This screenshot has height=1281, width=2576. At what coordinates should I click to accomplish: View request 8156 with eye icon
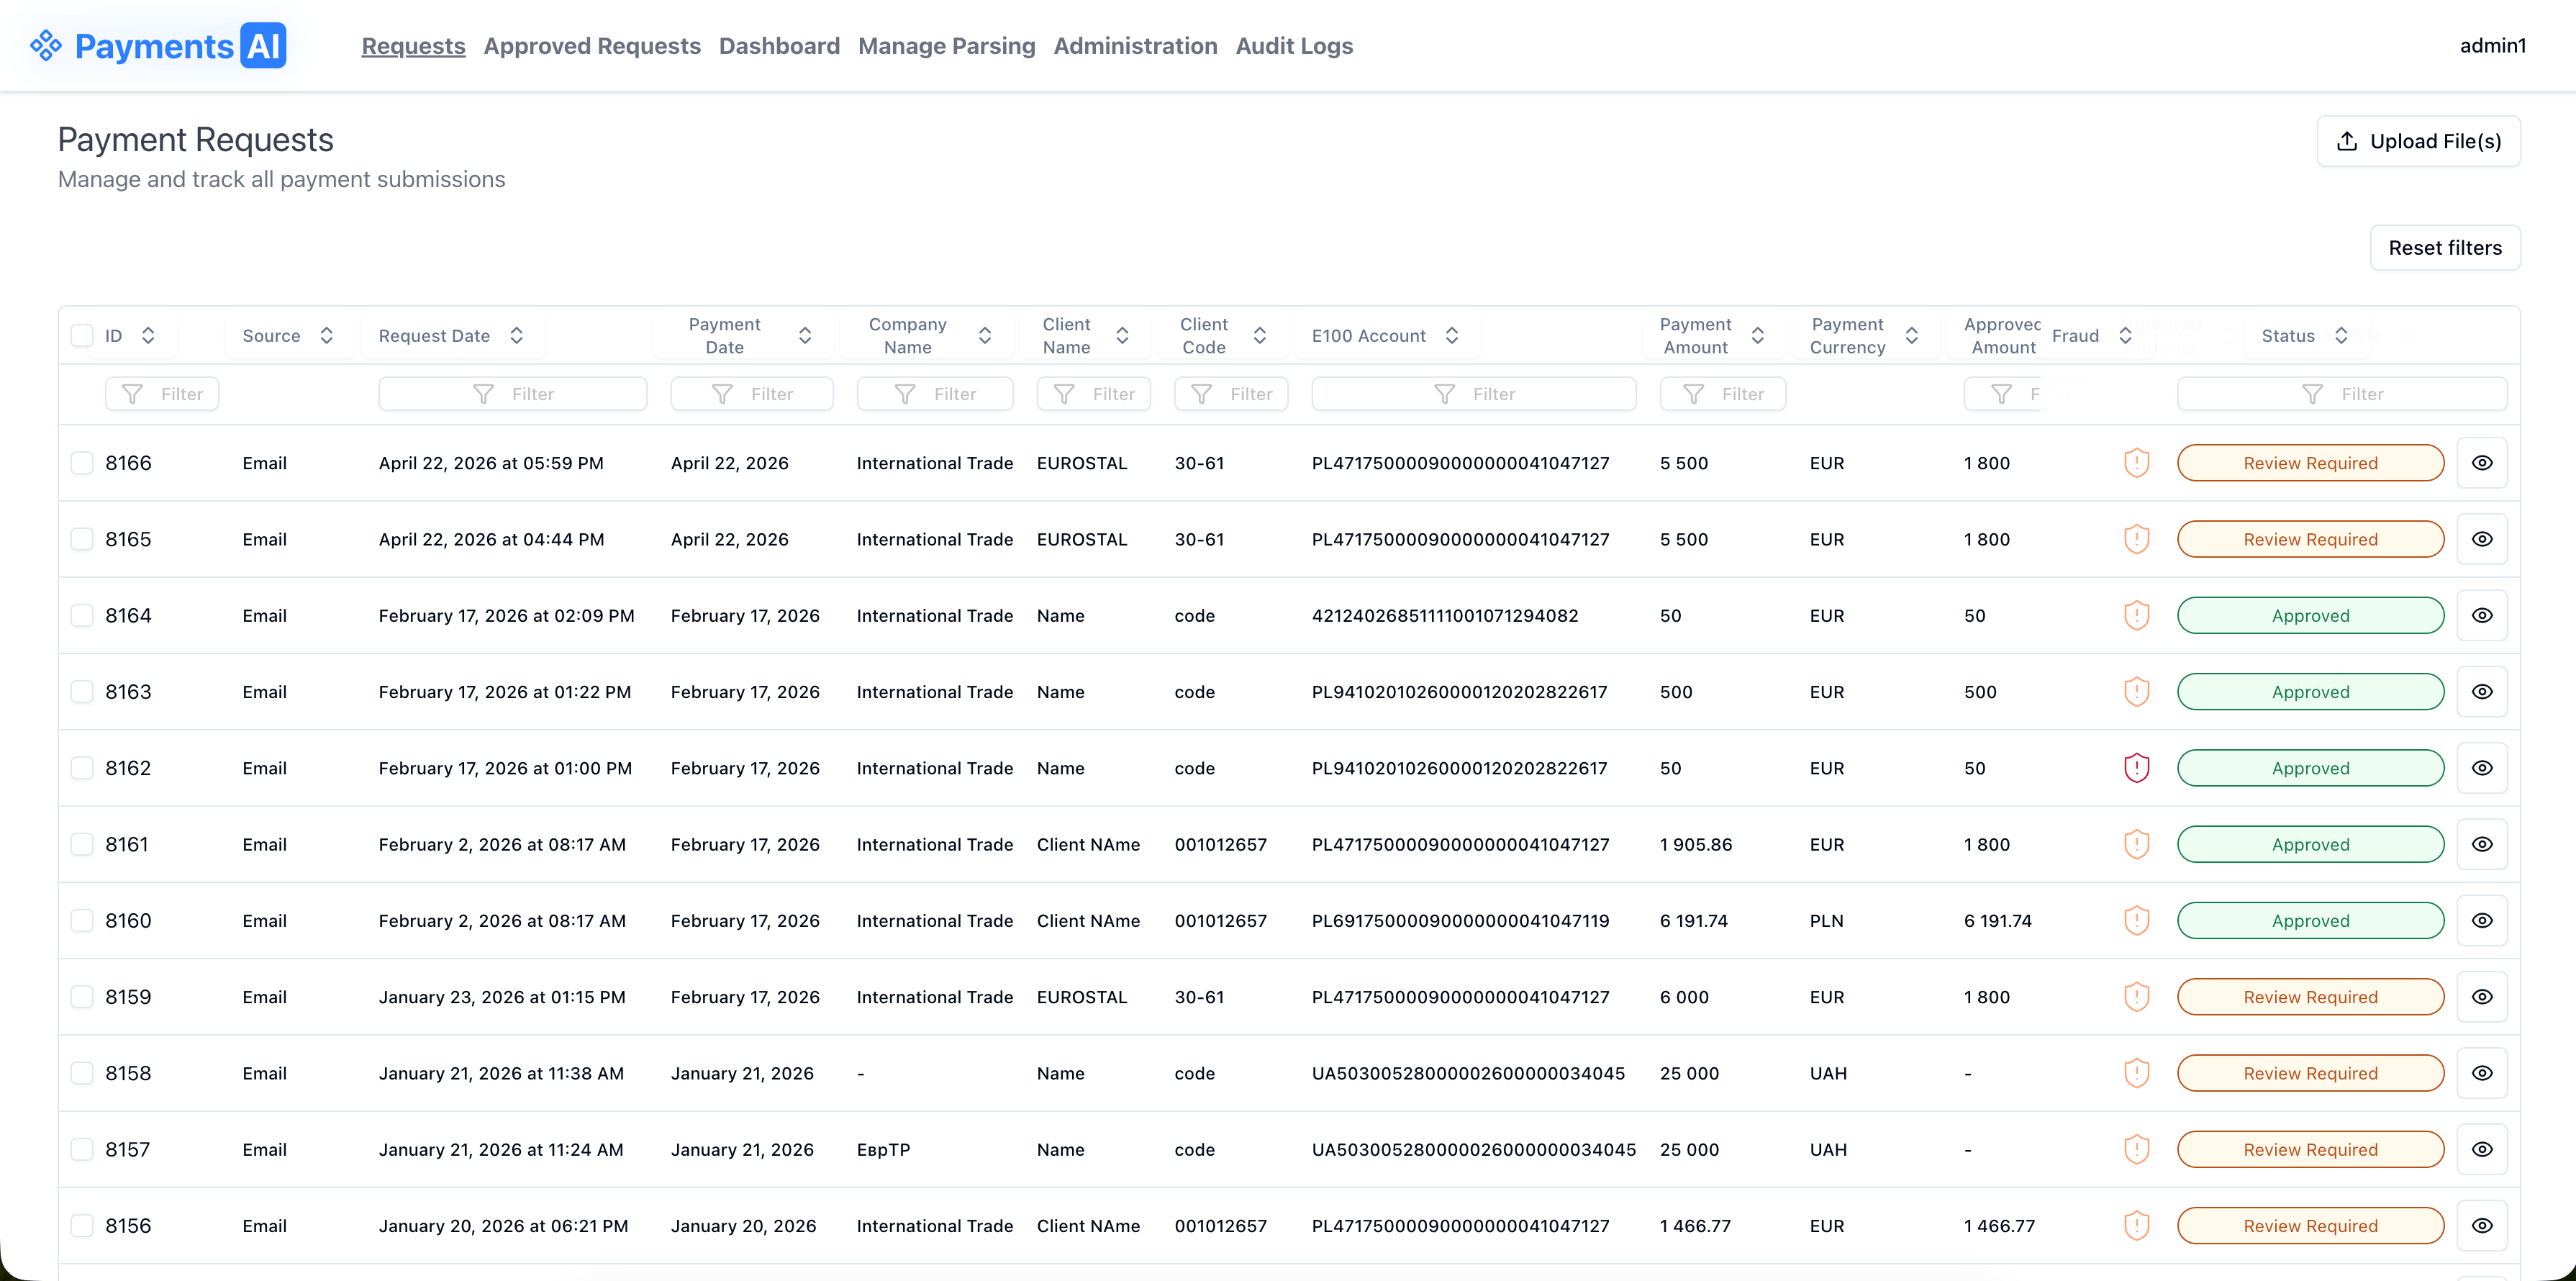pos(2482,1226)
